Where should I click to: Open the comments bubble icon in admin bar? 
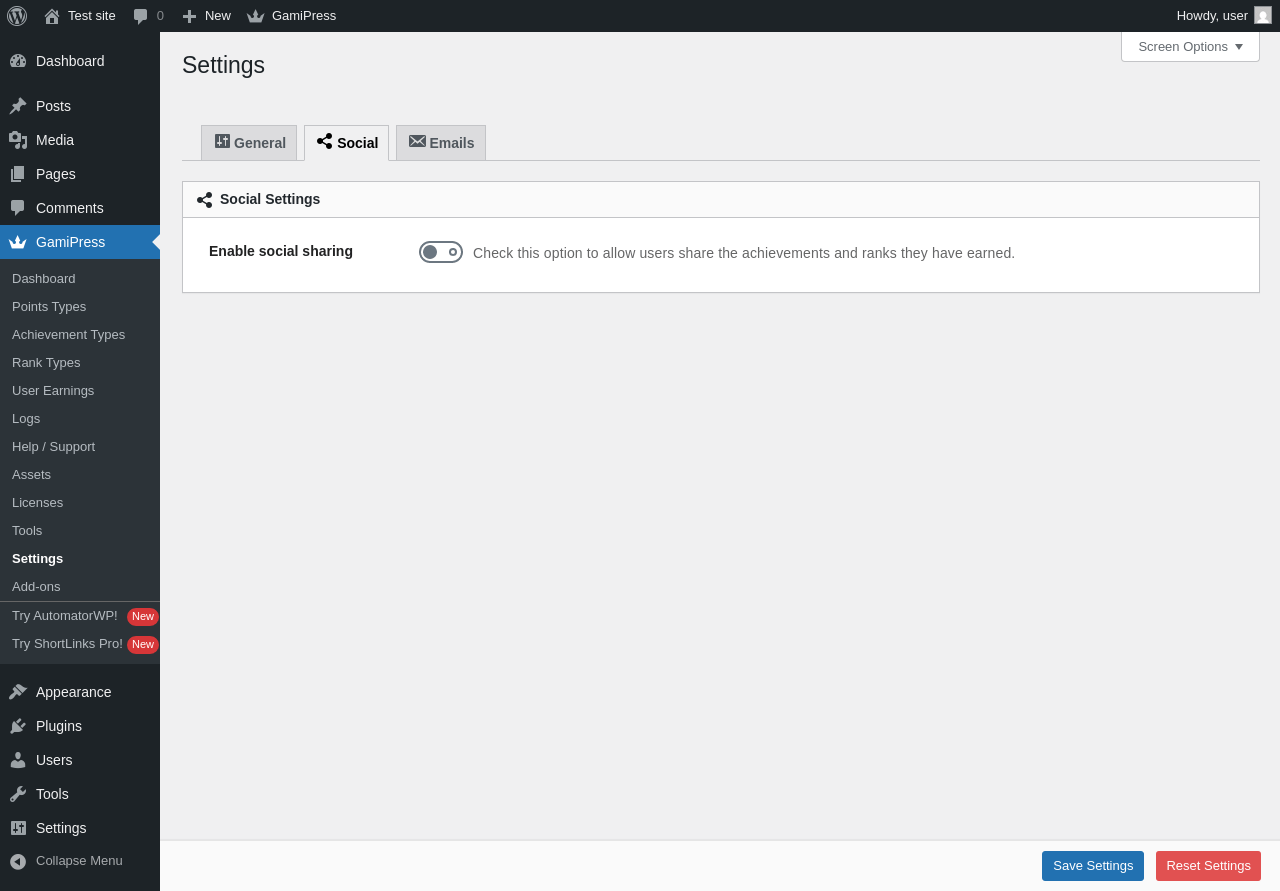[x=141, y=16]
